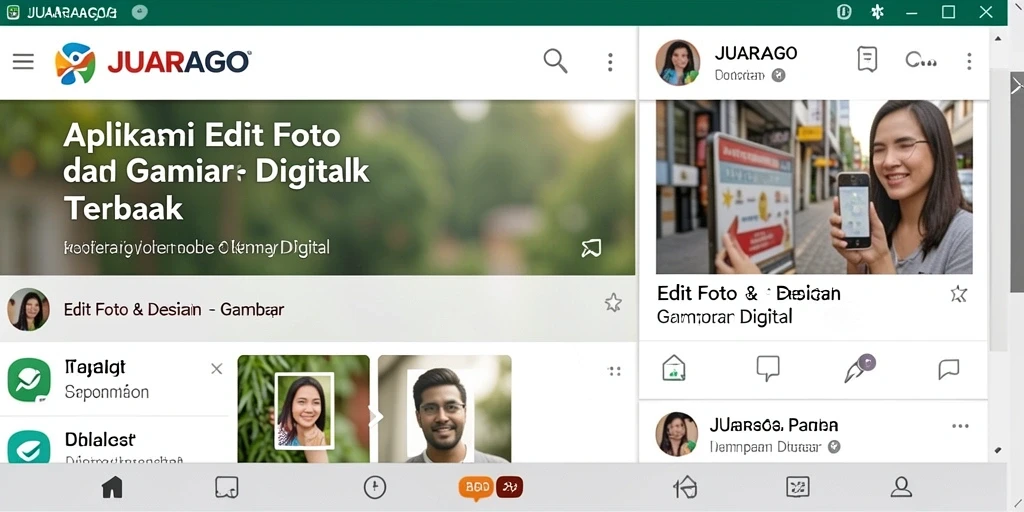Click the JUARAGO colorful logo
Image resolution: width=1024 pixels, height=512 pixels.
75,63
